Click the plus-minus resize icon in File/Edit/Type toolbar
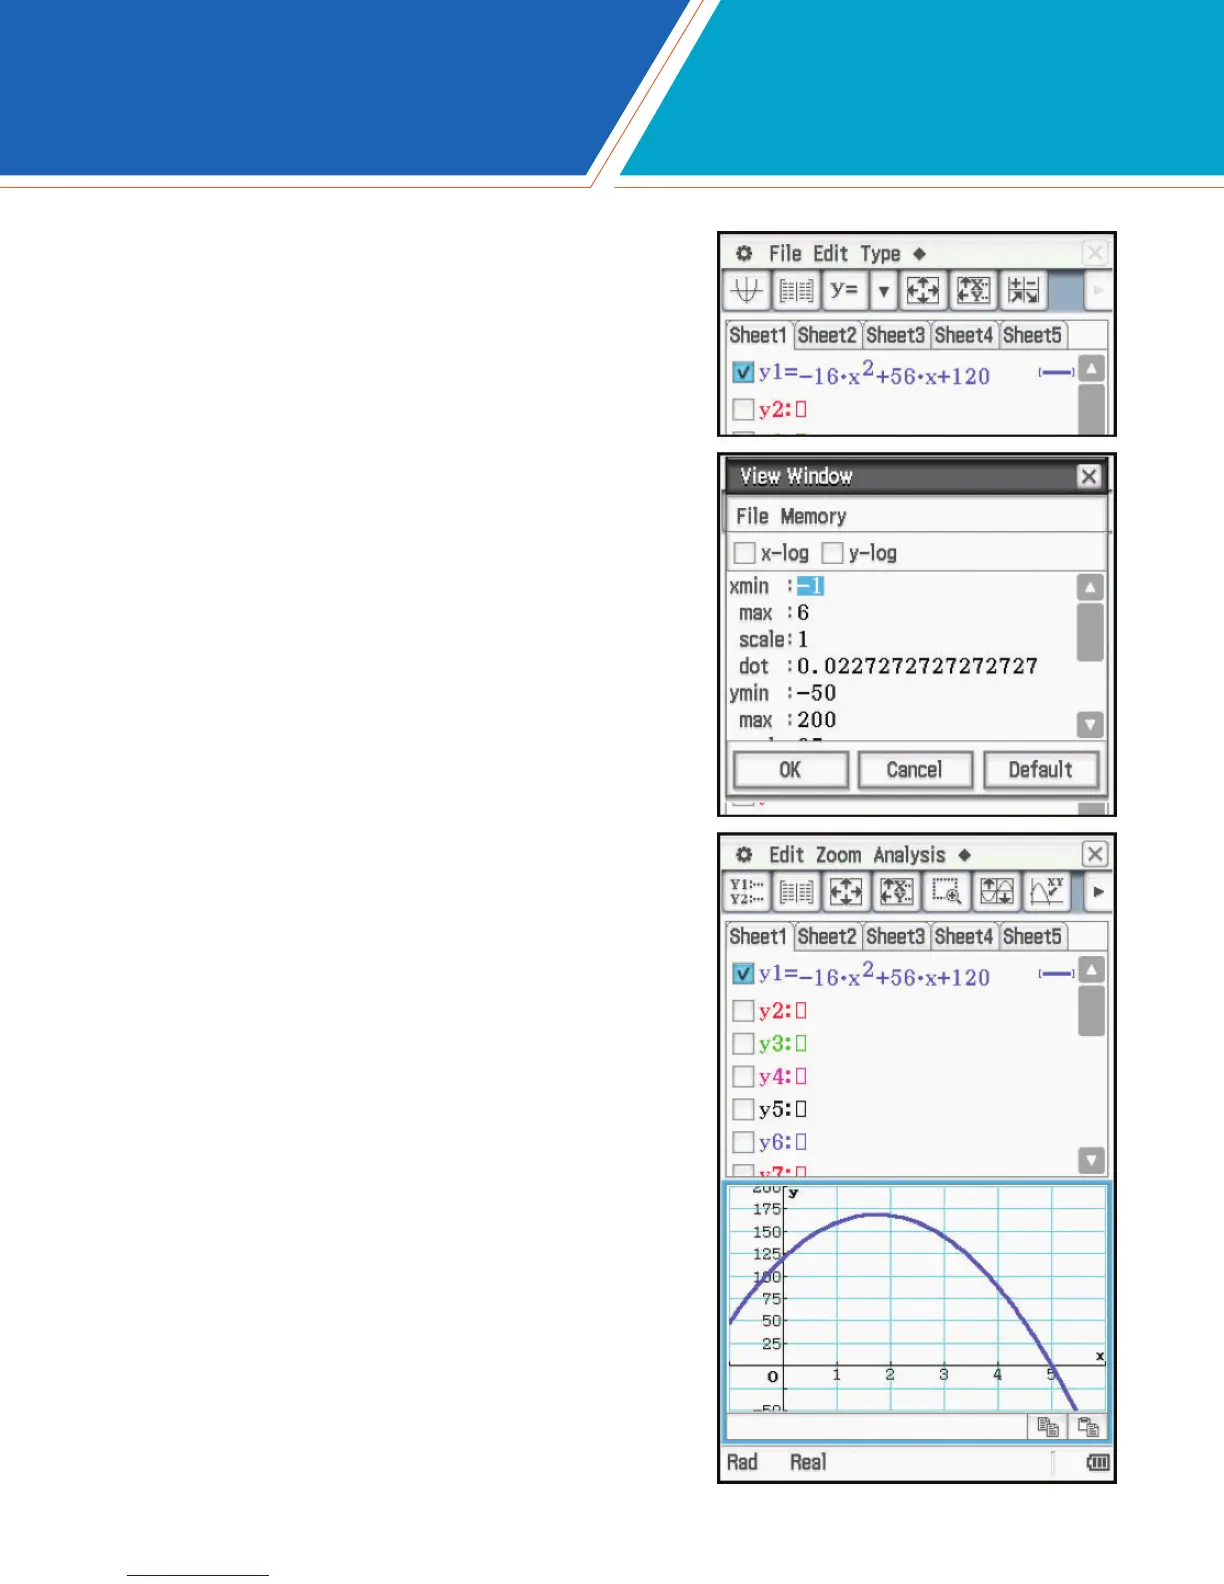Screen dimensions: 1224x1584 (x=1024, y=291)
